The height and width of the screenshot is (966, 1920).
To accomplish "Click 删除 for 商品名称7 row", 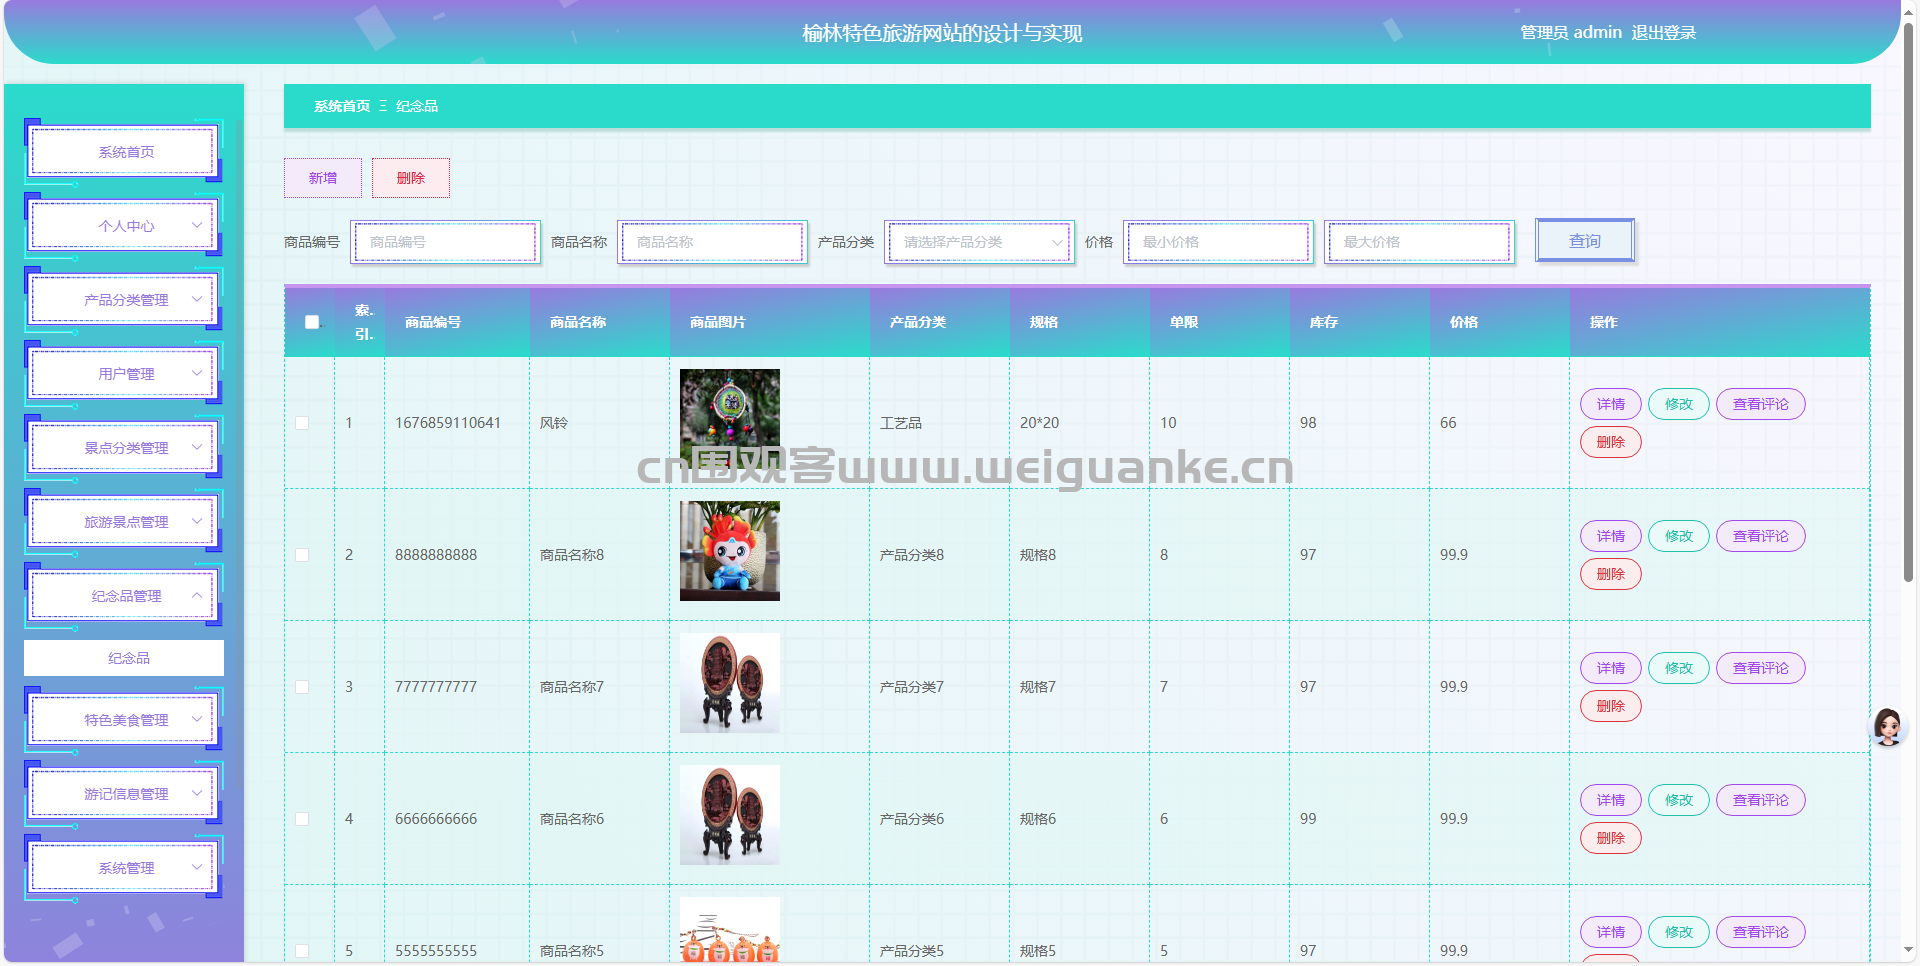I will click(x=1611, y=706).
